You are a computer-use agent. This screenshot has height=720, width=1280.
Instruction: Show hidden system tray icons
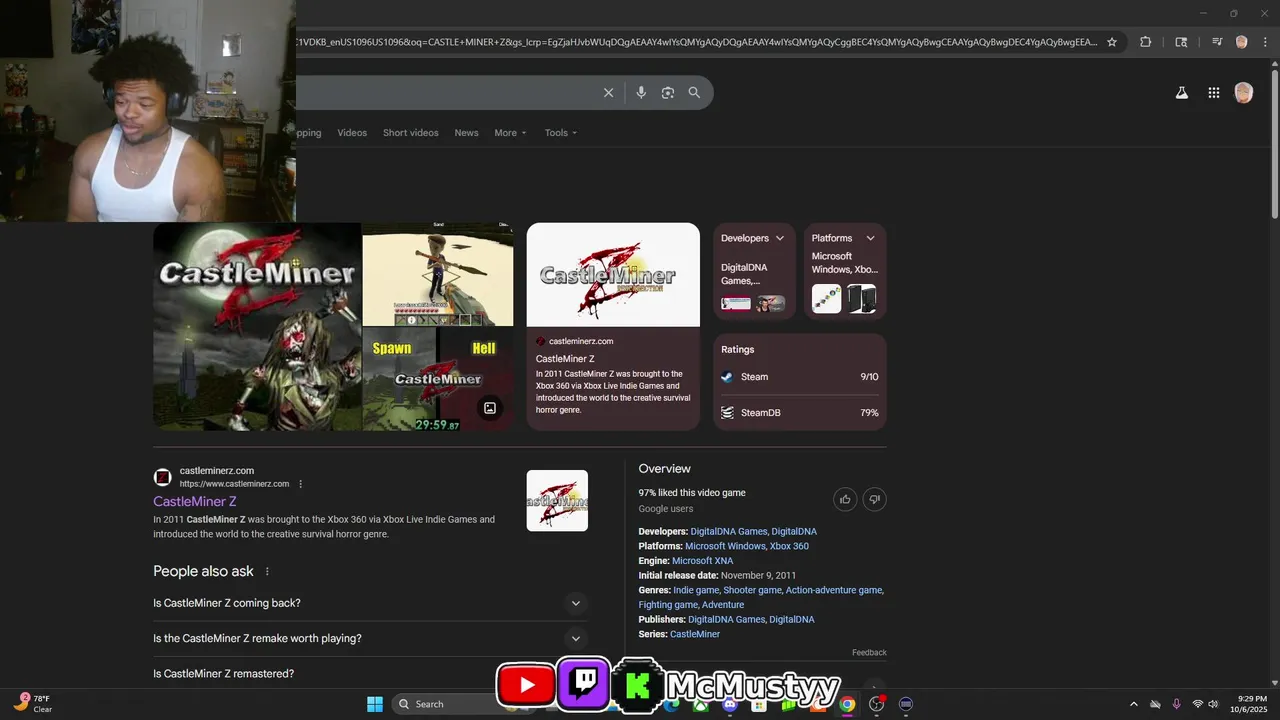coord(1133,704)
